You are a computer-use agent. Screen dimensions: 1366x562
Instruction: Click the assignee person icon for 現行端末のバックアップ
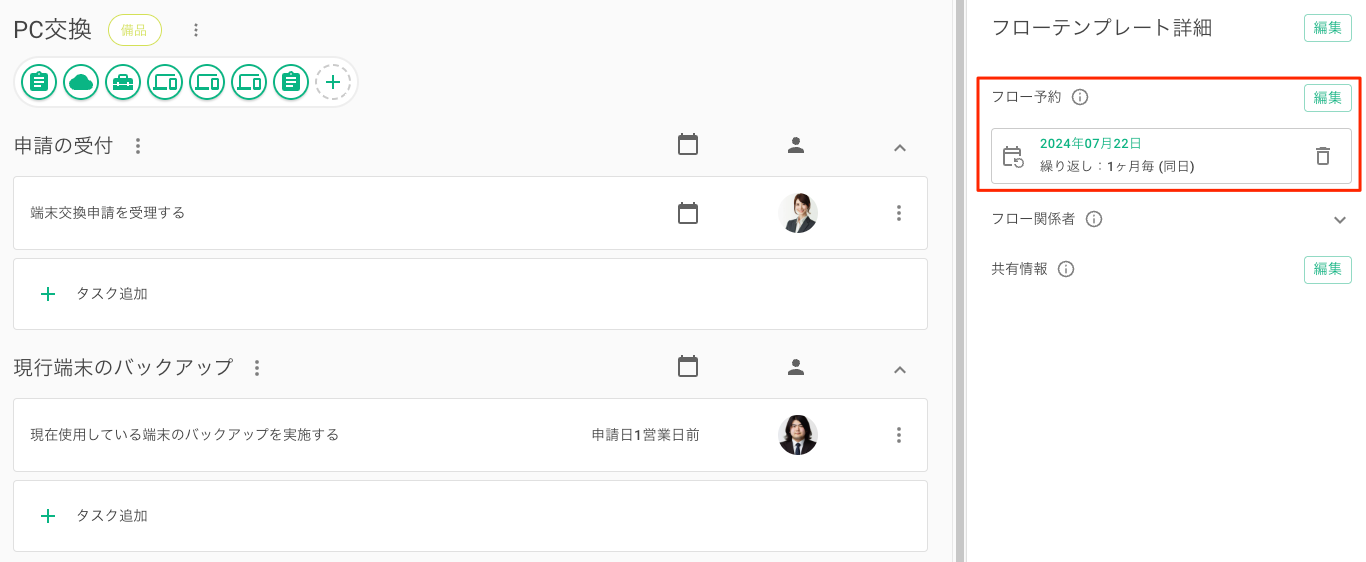pos(796,368)
